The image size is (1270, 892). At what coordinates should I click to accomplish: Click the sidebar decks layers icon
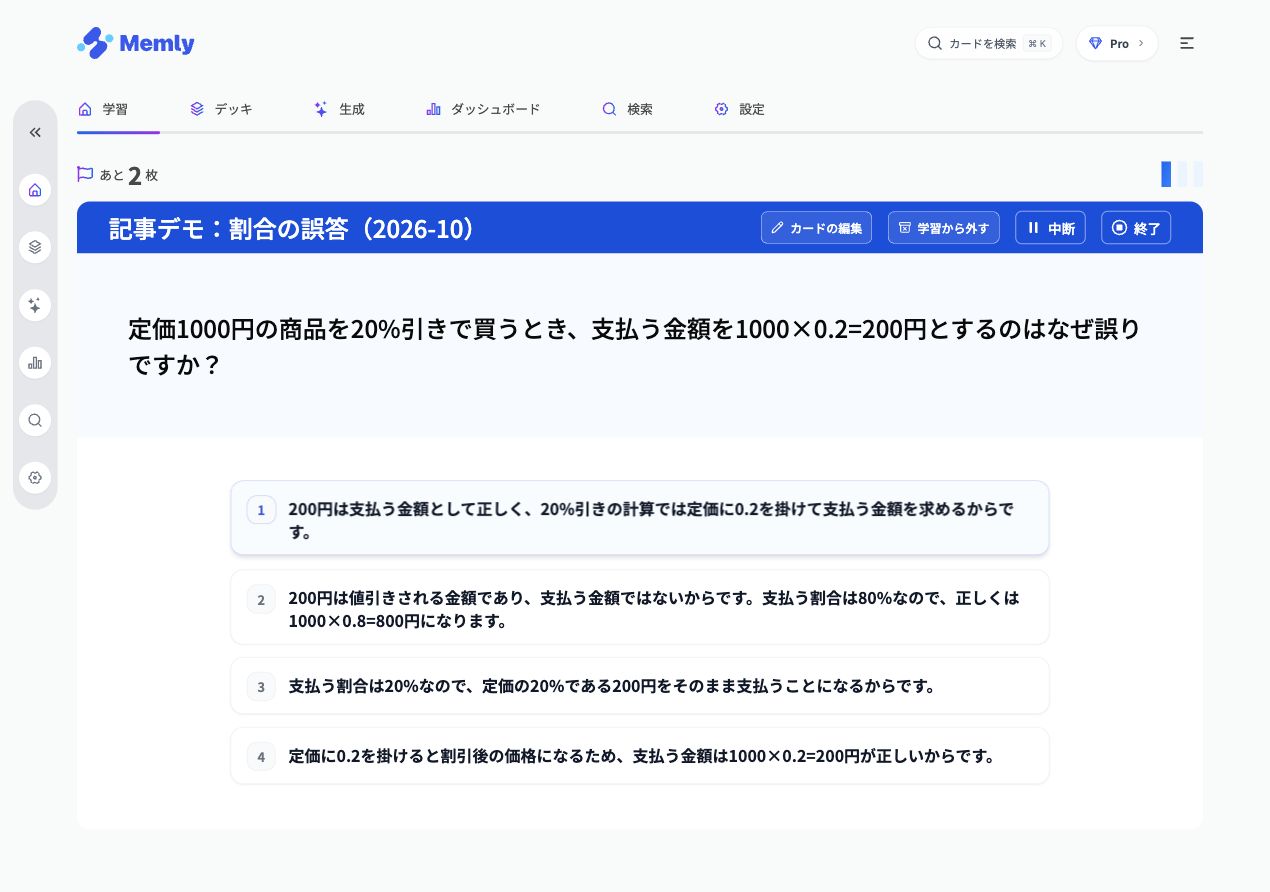coord(35,247)
